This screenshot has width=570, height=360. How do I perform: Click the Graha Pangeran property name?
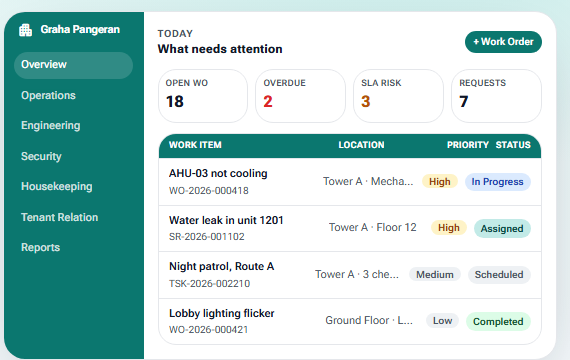tap(80, 29)
